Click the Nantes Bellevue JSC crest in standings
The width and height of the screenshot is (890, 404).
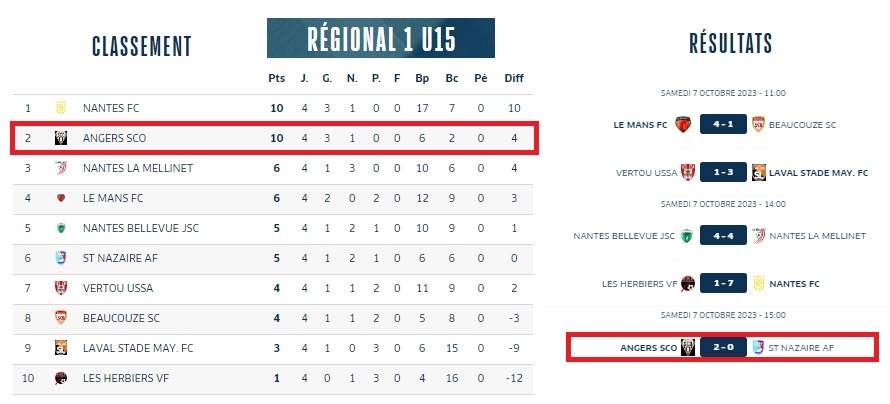coord(60,228)
